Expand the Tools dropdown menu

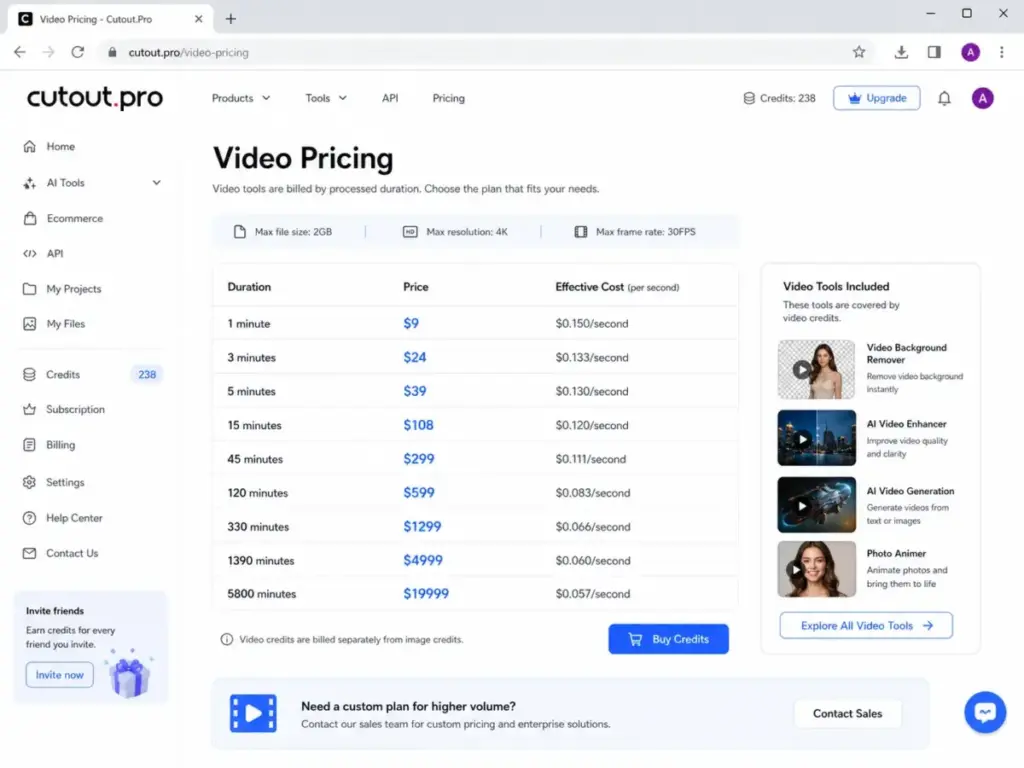click(x=326, y=98)
